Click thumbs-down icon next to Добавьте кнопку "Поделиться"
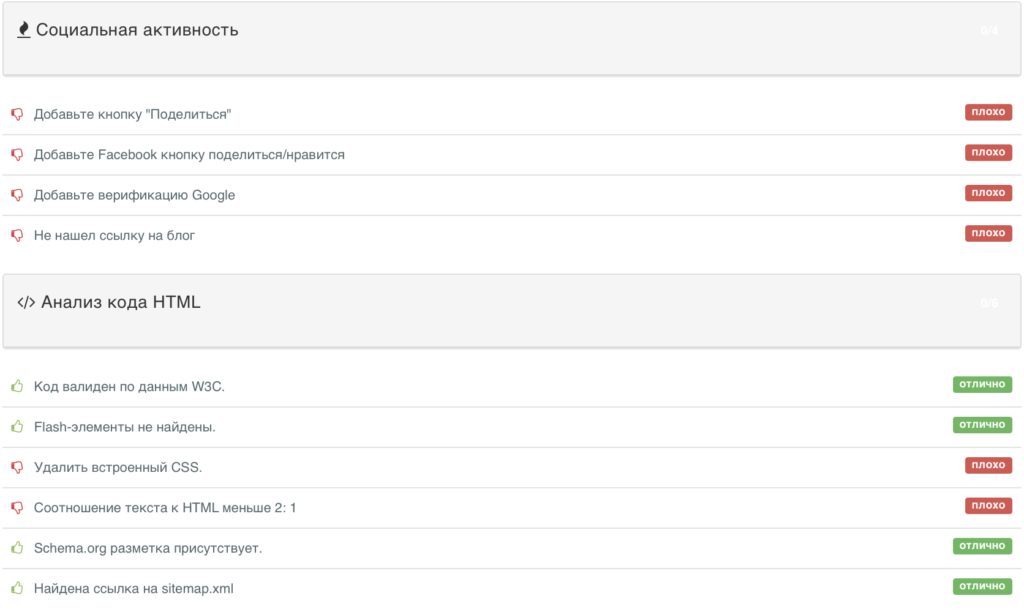The image size is (1024, 612). 18,114
